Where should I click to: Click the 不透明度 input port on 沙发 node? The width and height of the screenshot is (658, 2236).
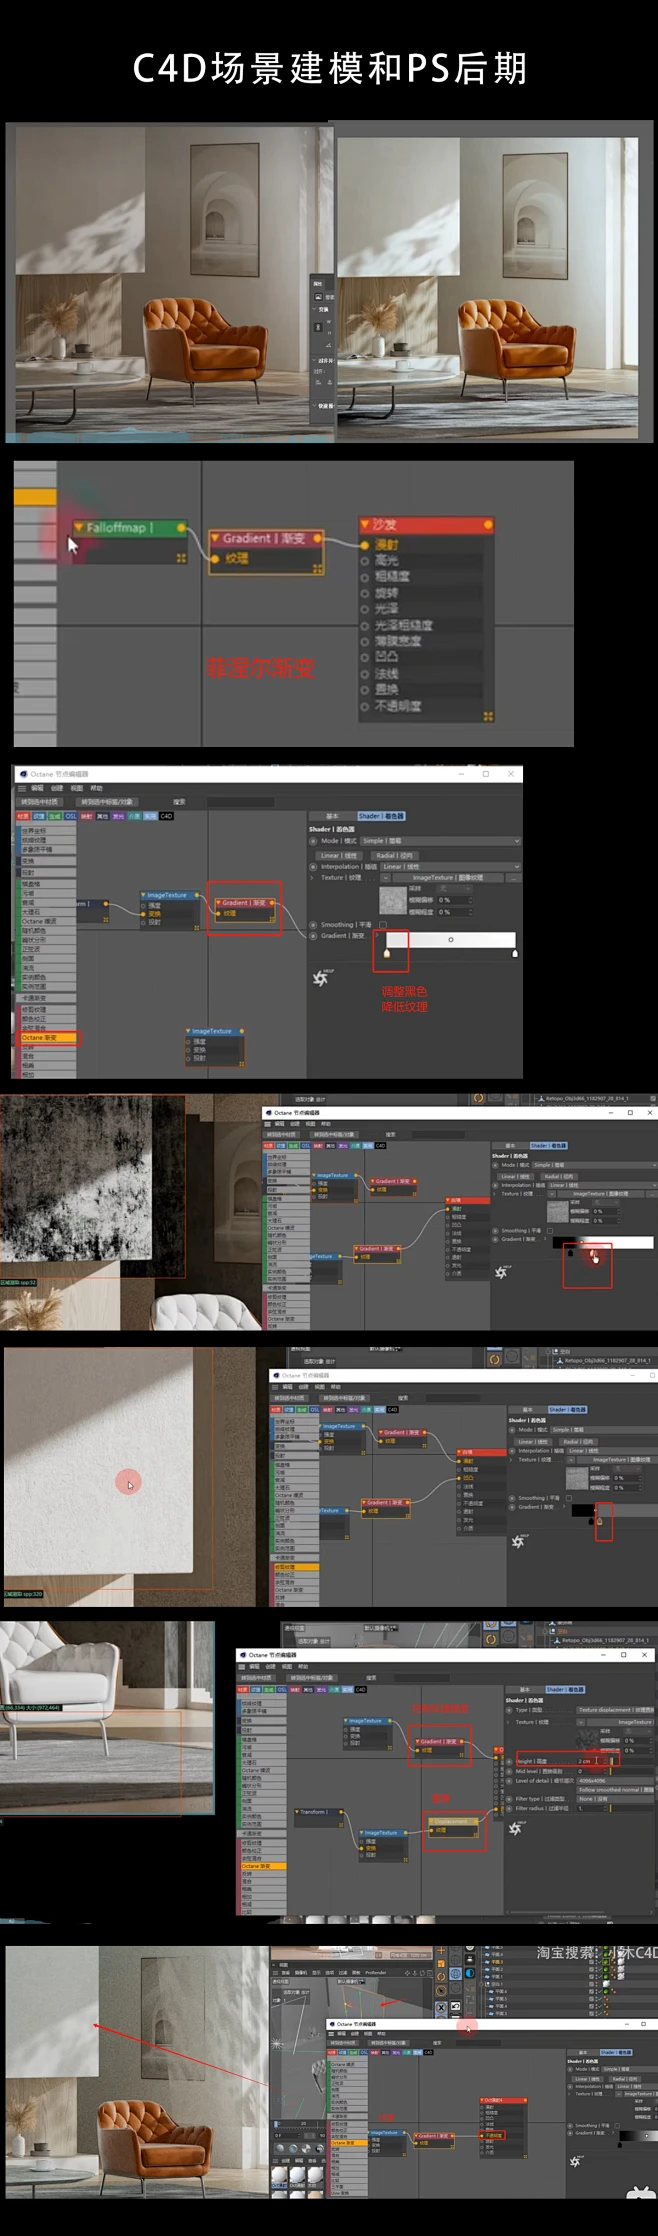pyautogui.click(x=365, y=706)
